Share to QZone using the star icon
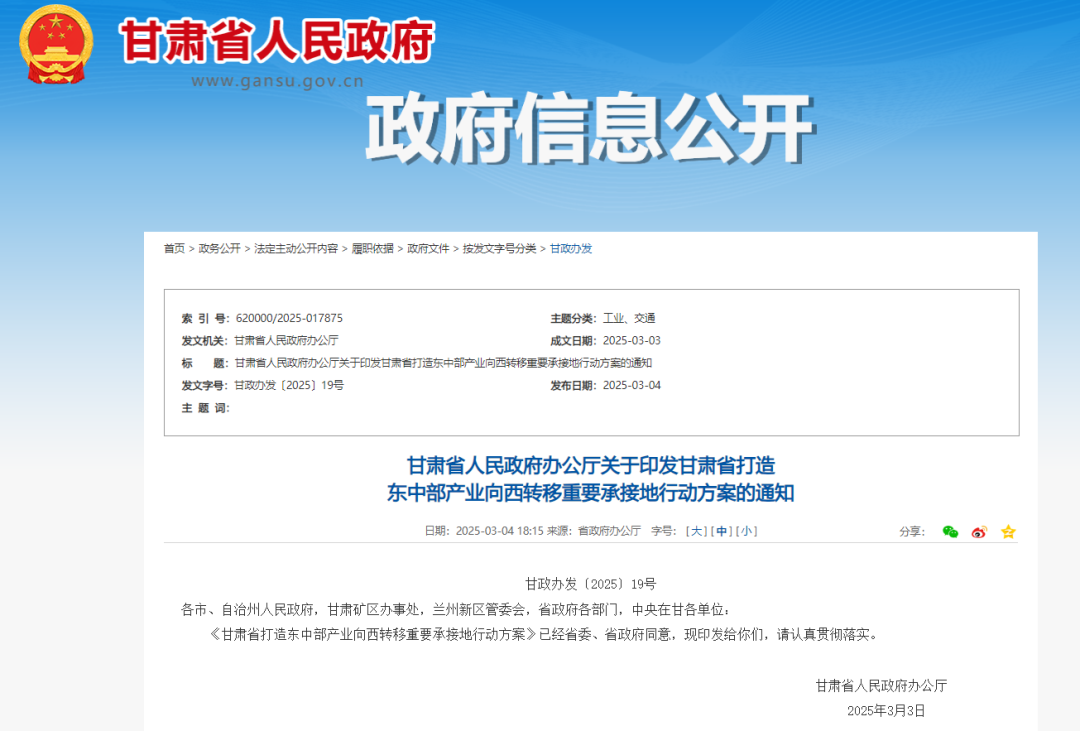Viewport: 1080px width, 731px height. (1008, 532)
